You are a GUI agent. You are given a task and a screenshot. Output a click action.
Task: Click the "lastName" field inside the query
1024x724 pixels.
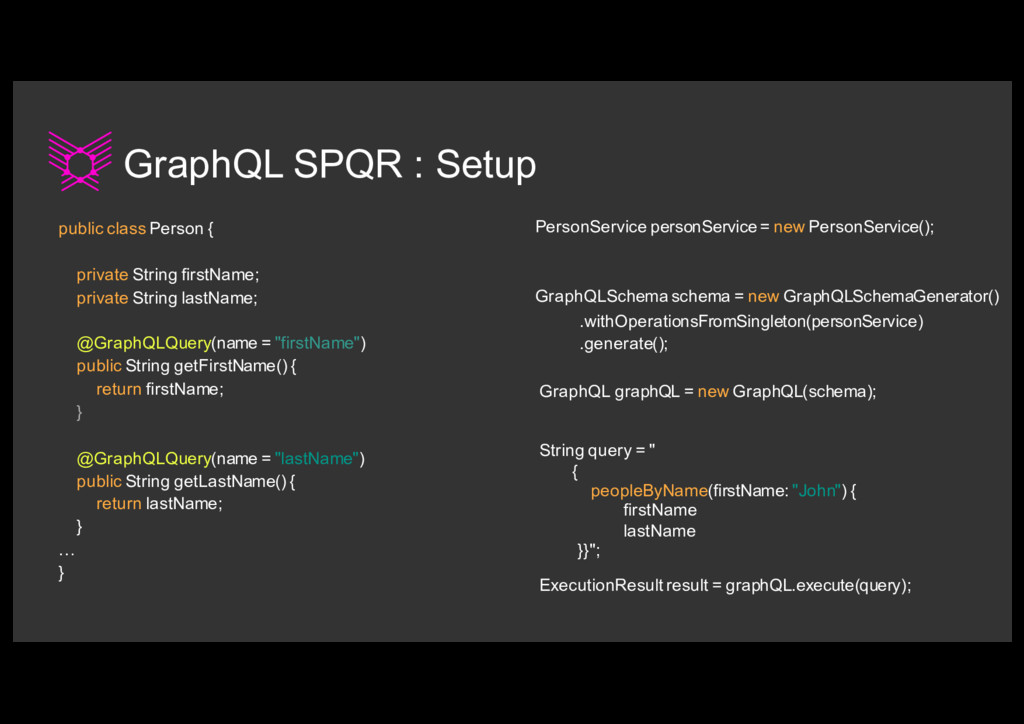[x=660, y=531]
